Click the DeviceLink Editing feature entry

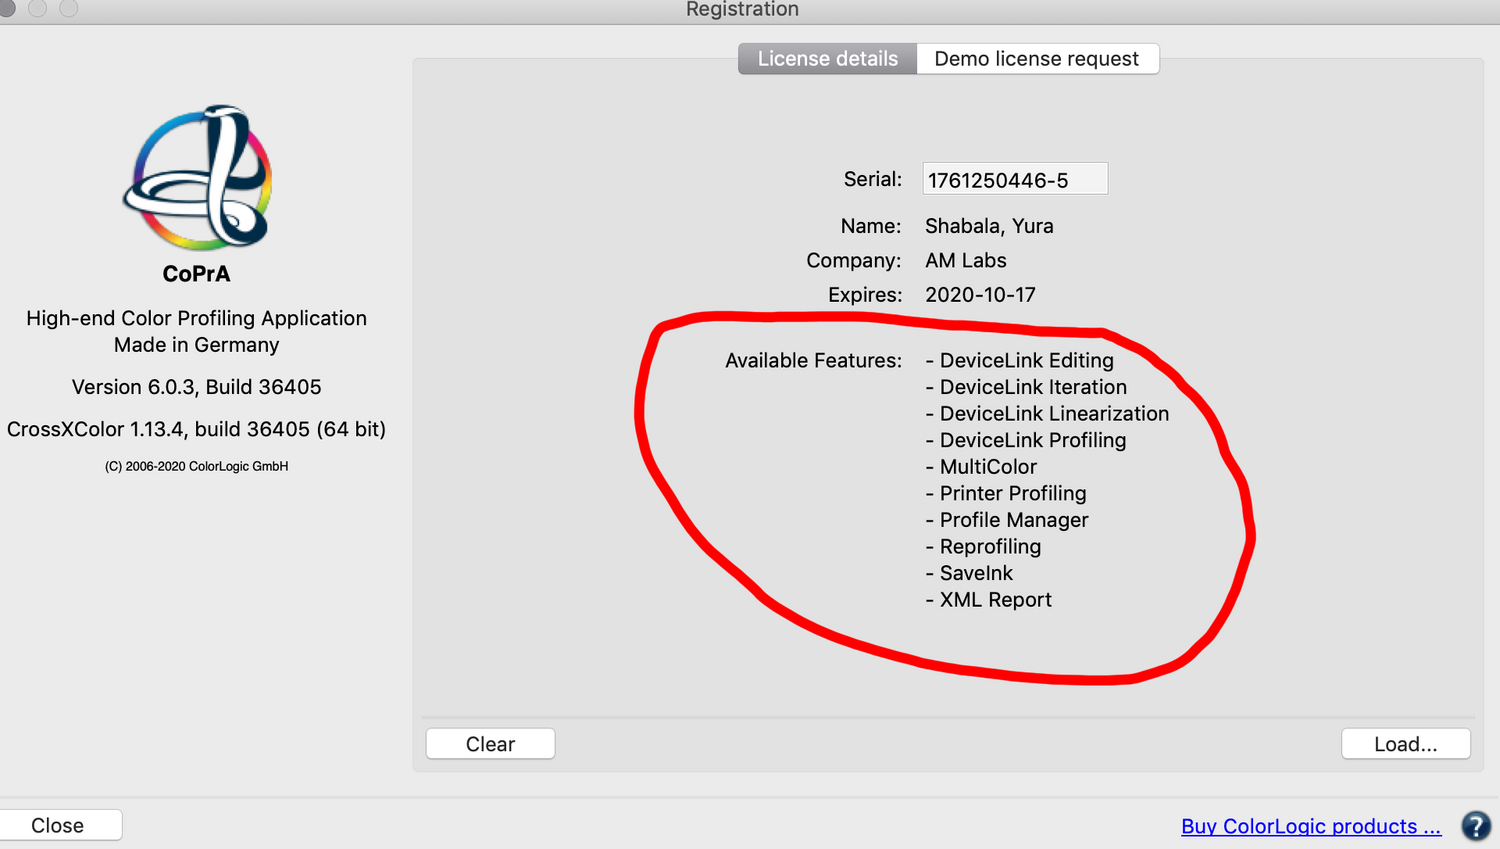[x=1019, y=360]
